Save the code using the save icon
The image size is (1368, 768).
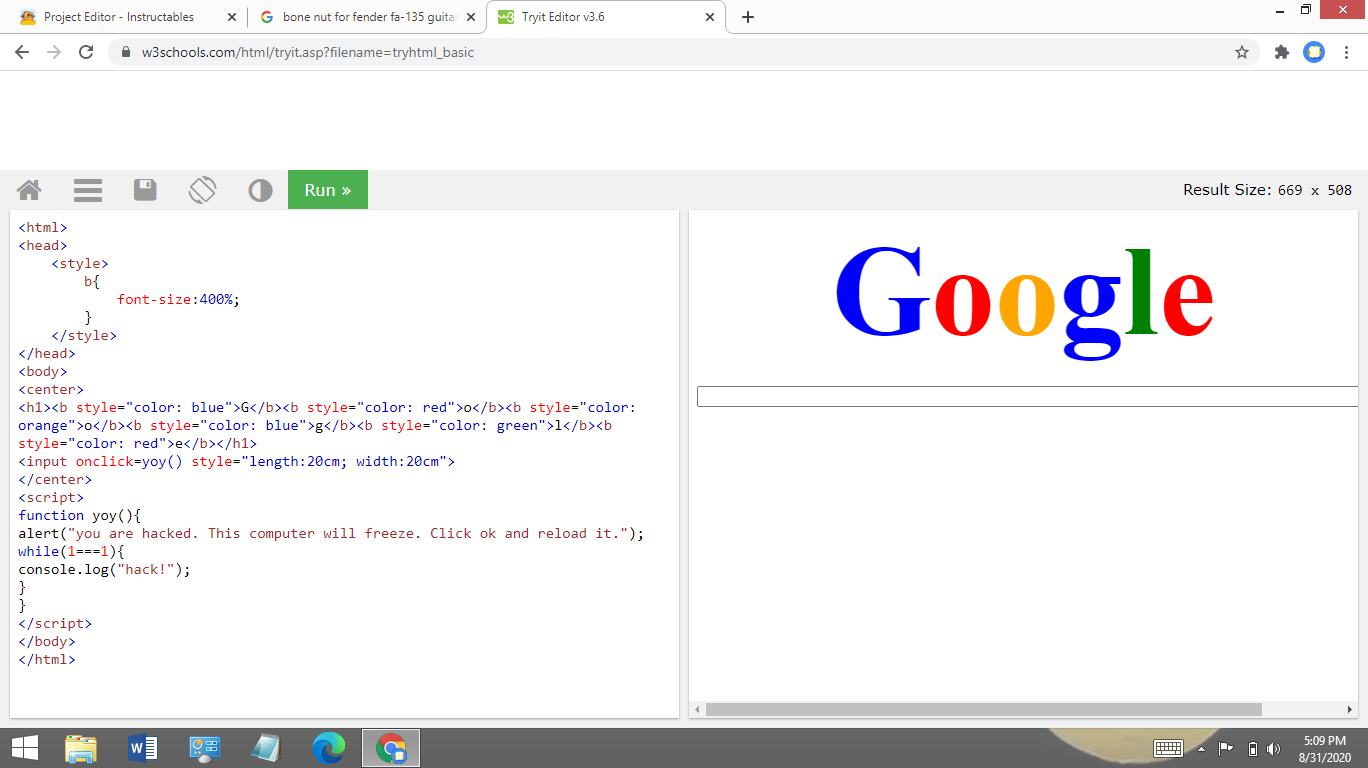coord(144,190)
